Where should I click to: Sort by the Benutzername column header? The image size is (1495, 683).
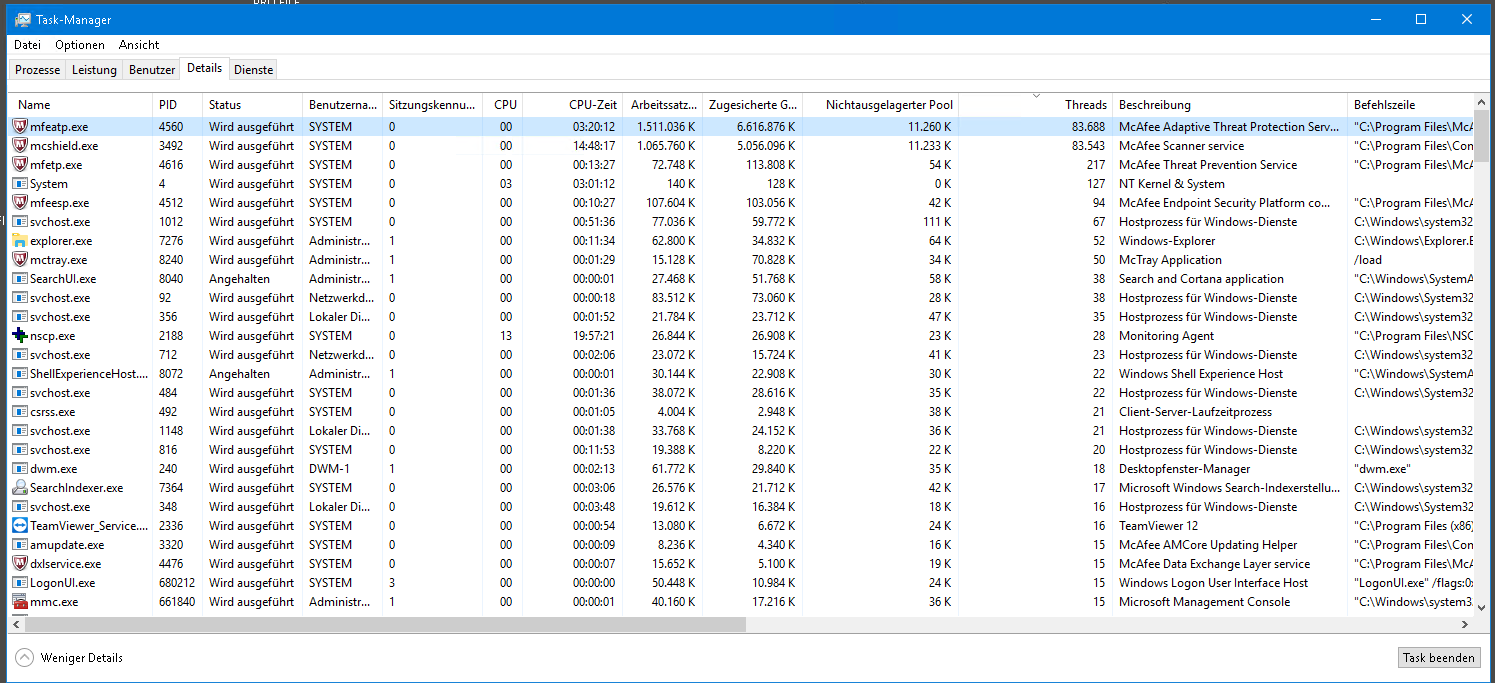click(343, 105)
